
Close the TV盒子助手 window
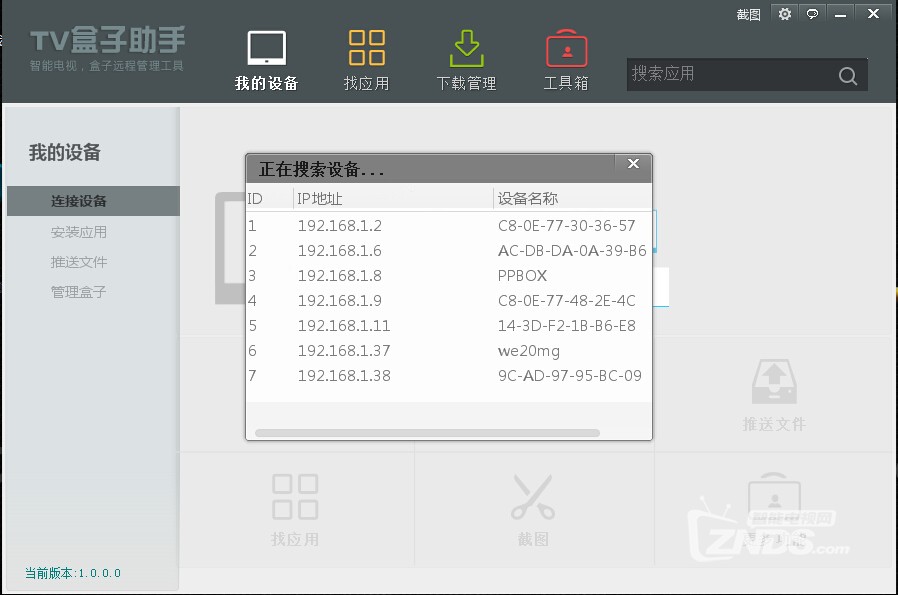(873, 14)
